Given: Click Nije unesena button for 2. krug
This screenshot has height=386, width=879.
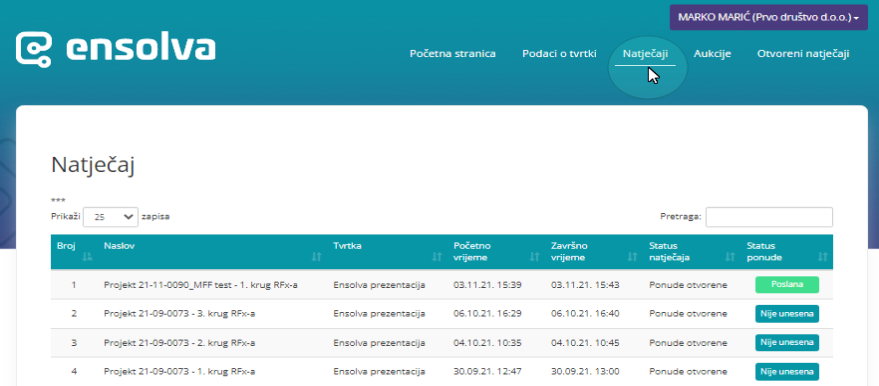Looking at the screenshot, I should click(787, 342).
